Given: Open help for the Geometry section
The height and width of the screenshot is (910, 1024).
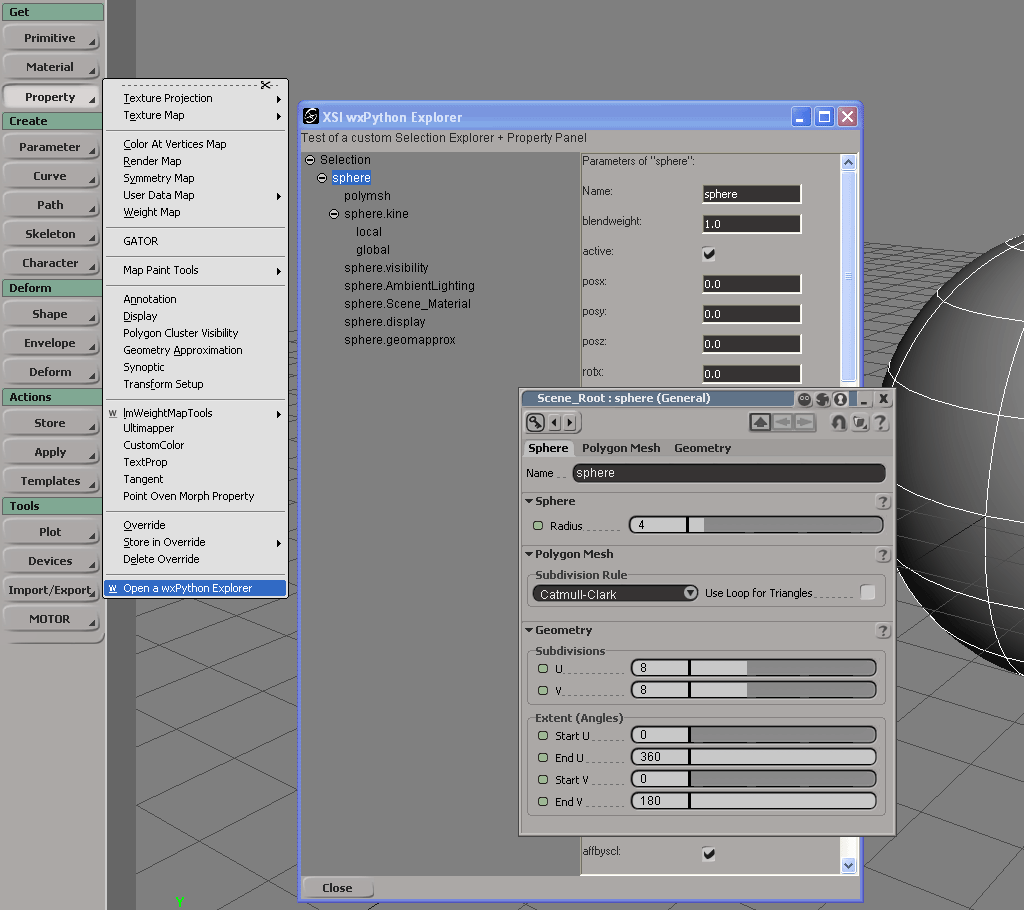Looking at the screenshot, I should pyautogui.click(x=882, y=630).
